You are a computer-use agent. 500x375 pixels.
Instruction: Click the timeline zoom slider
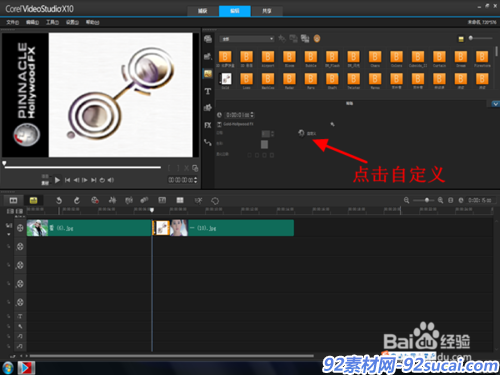click(x=424, y=200)
